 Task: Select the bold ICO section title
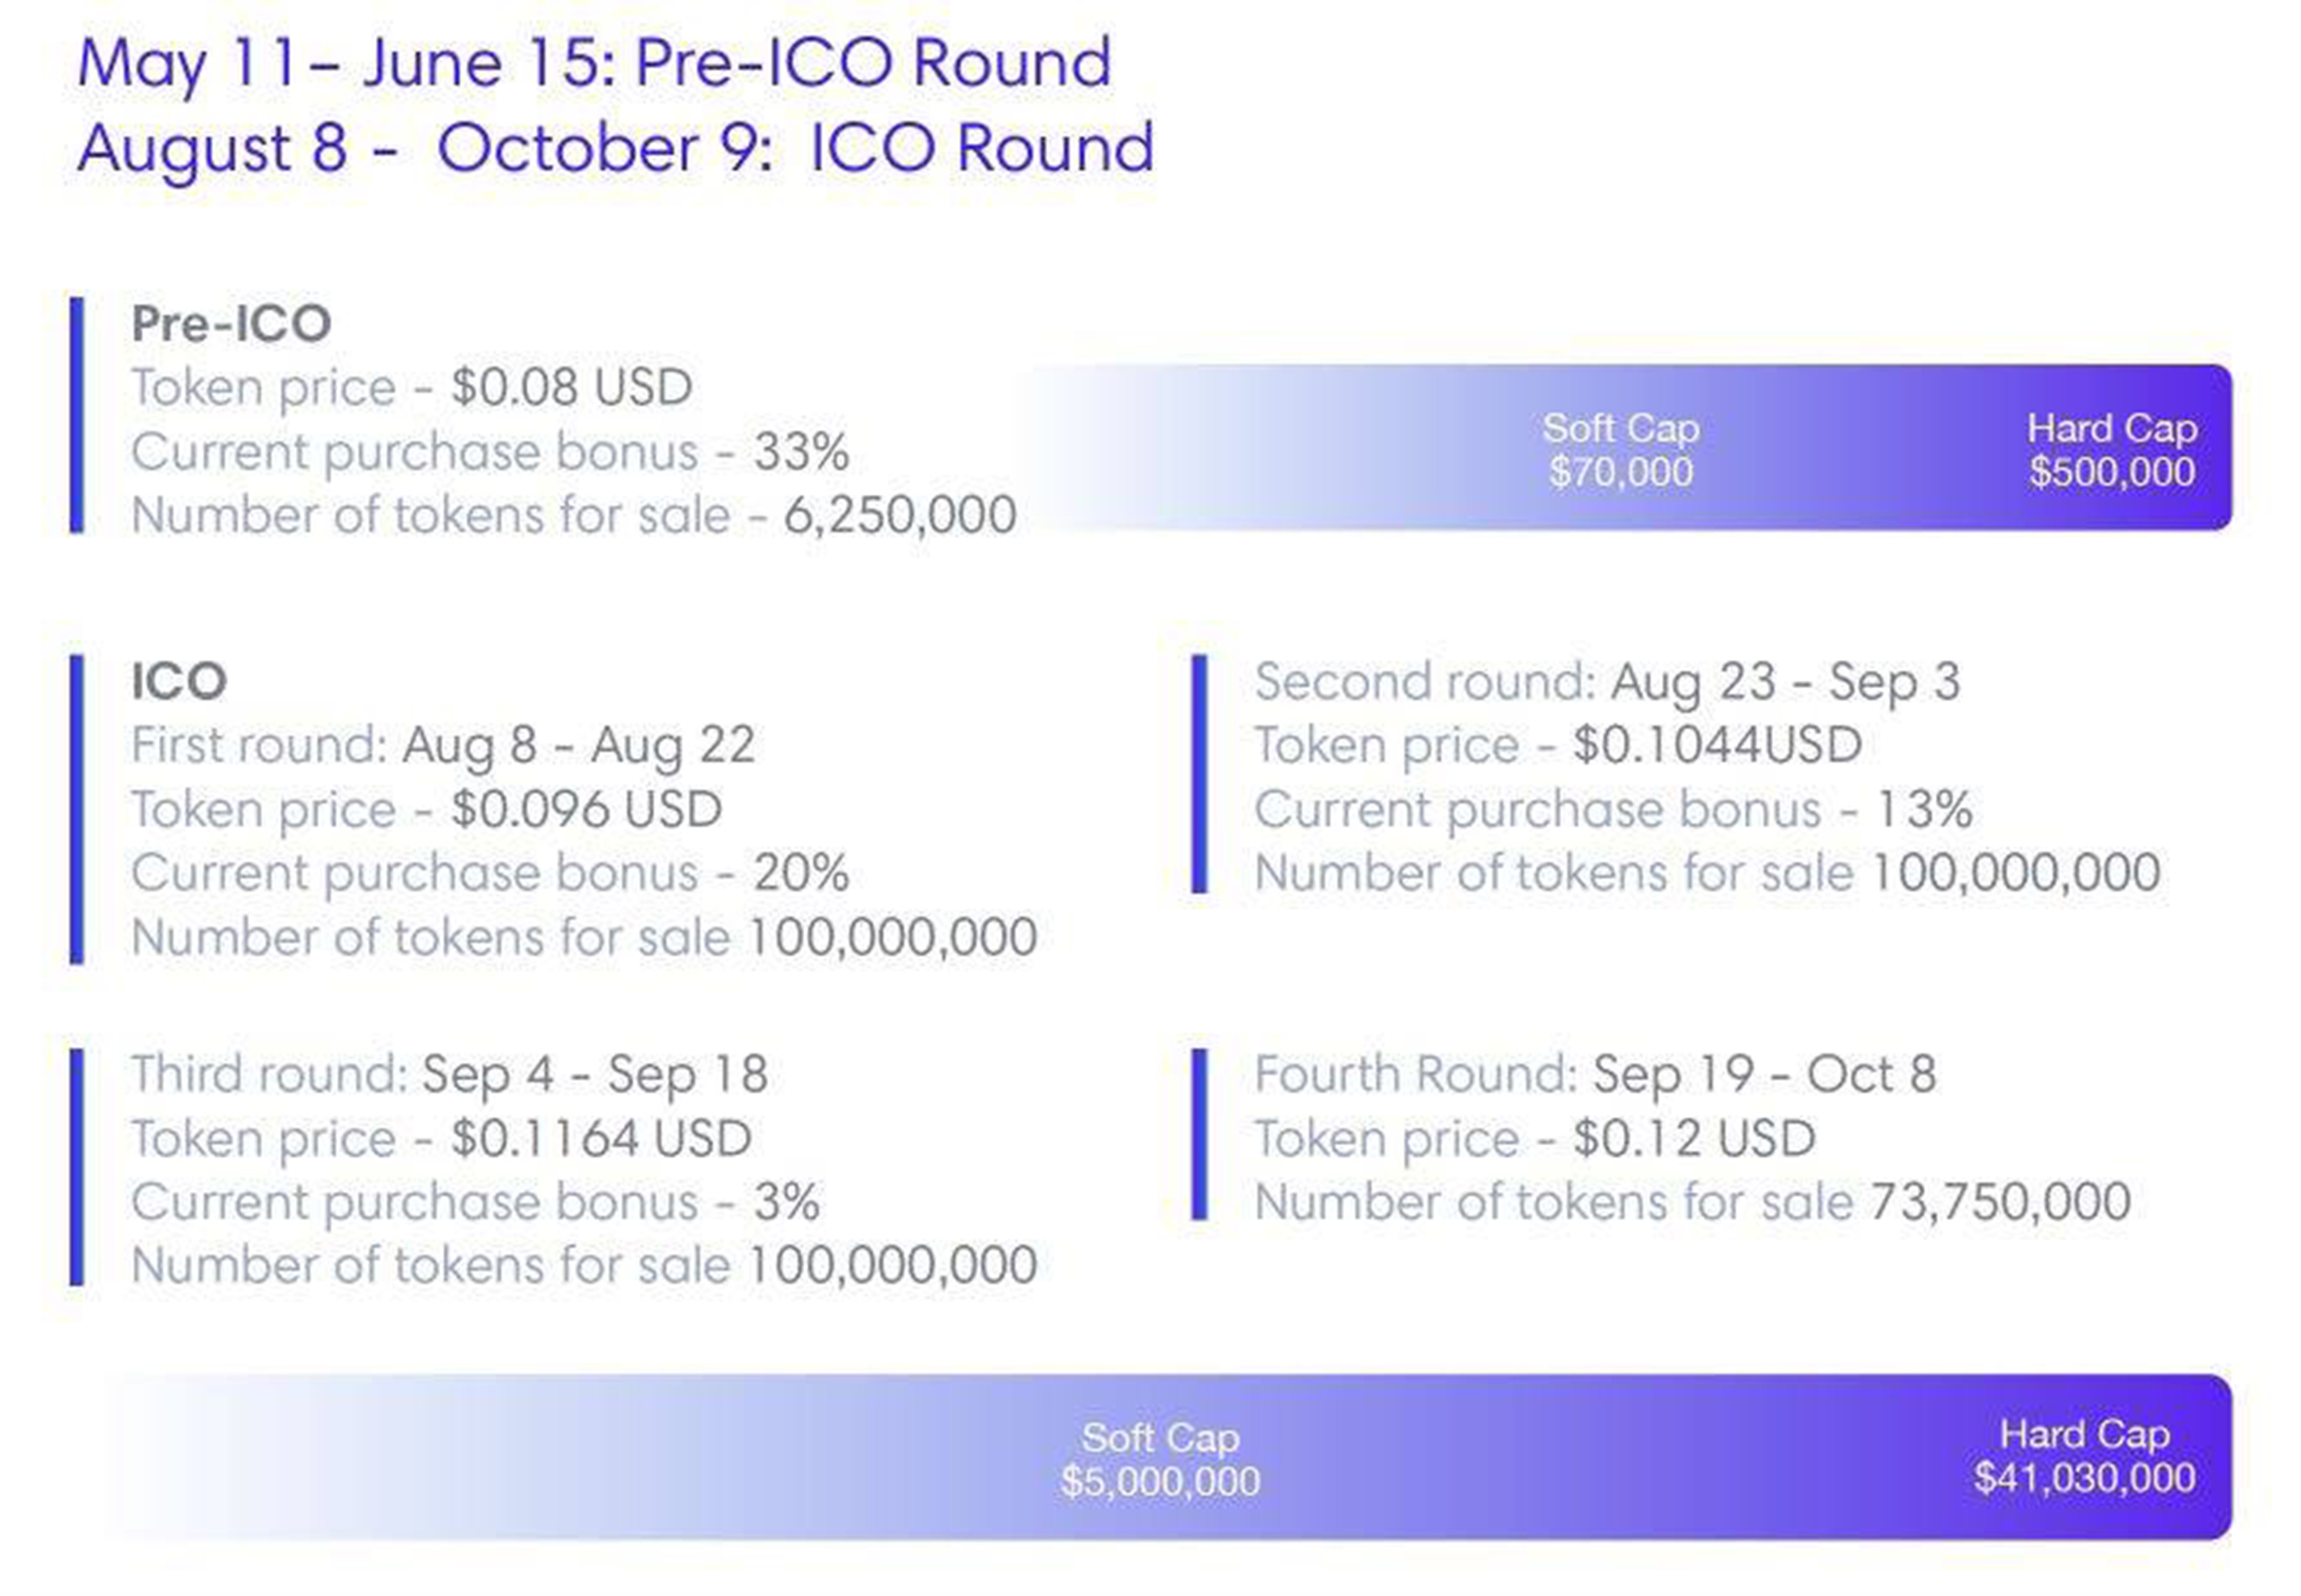(x=179, y=681)
